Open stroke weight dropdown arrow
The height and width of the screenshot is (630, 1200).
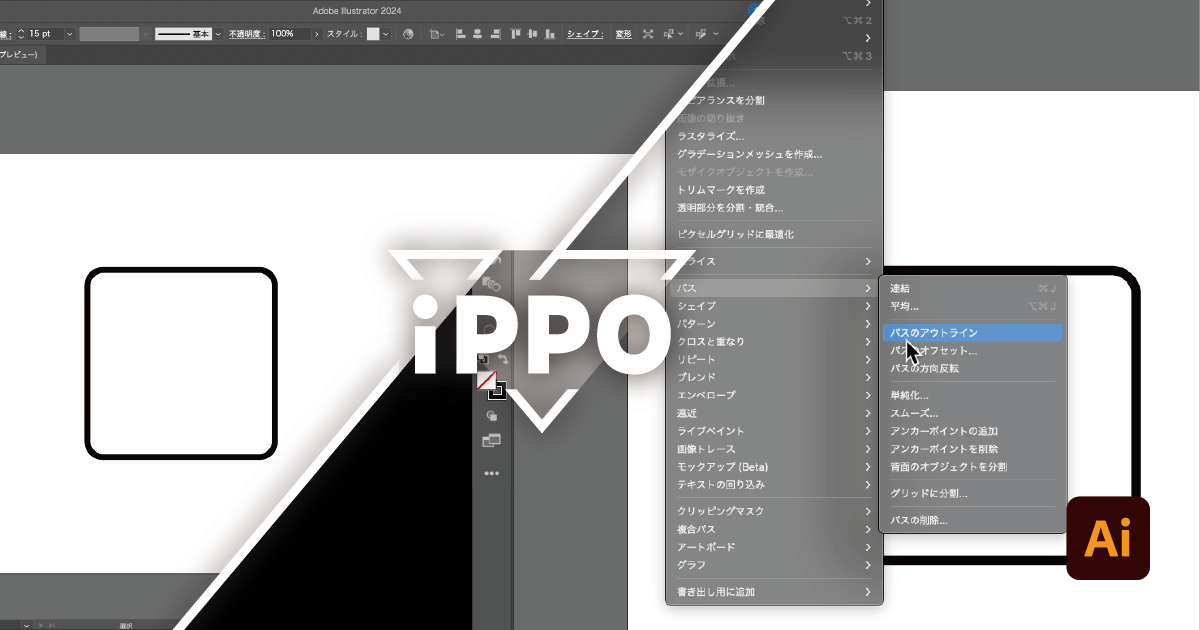[x=69, y=34]
